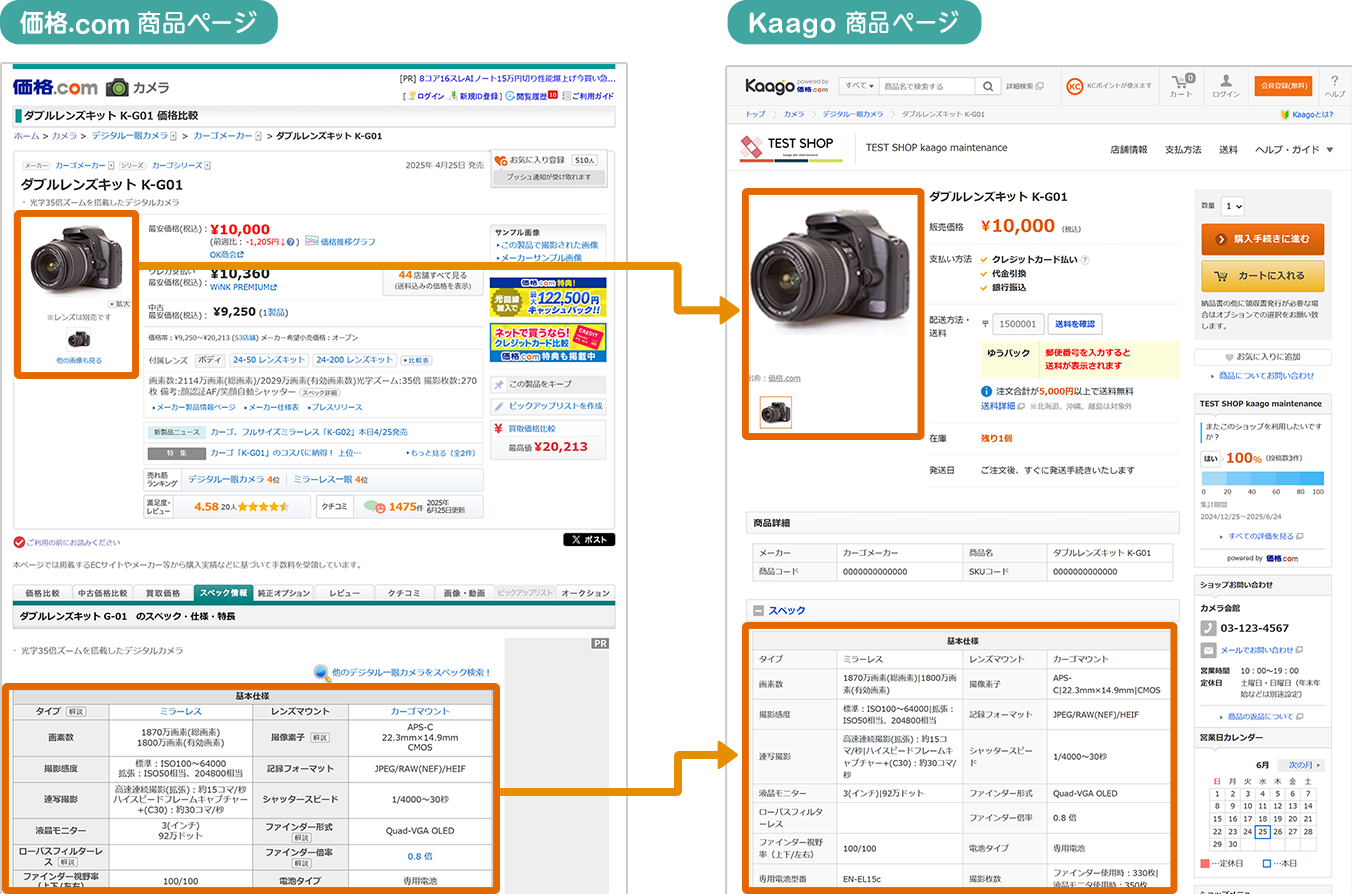1352x894 pixels.
Task: Select the 24-200 レンズキット option
Action: [354, 360]
